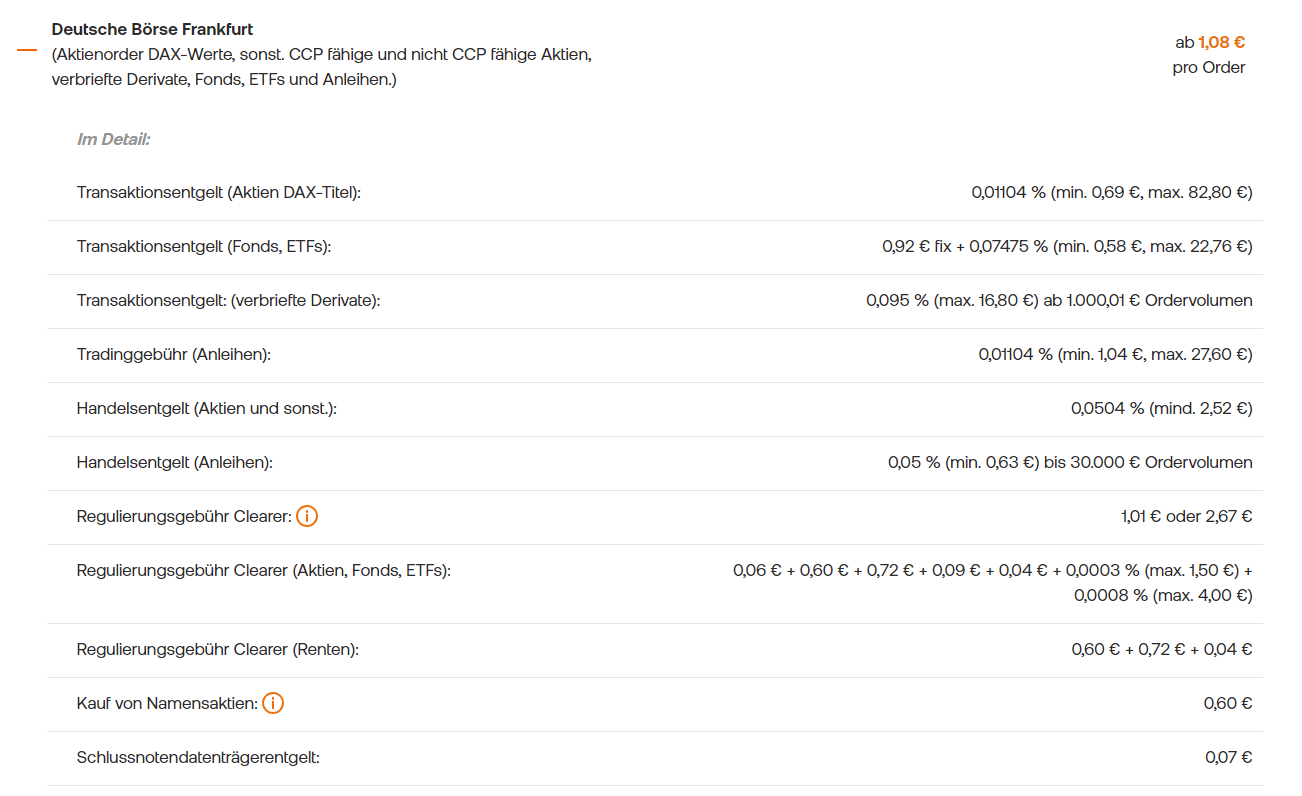Viewport: 1302px width, 796px height.
Task: Click the 1,01 € oder 2,67 € value
Action: (1186, 517)
